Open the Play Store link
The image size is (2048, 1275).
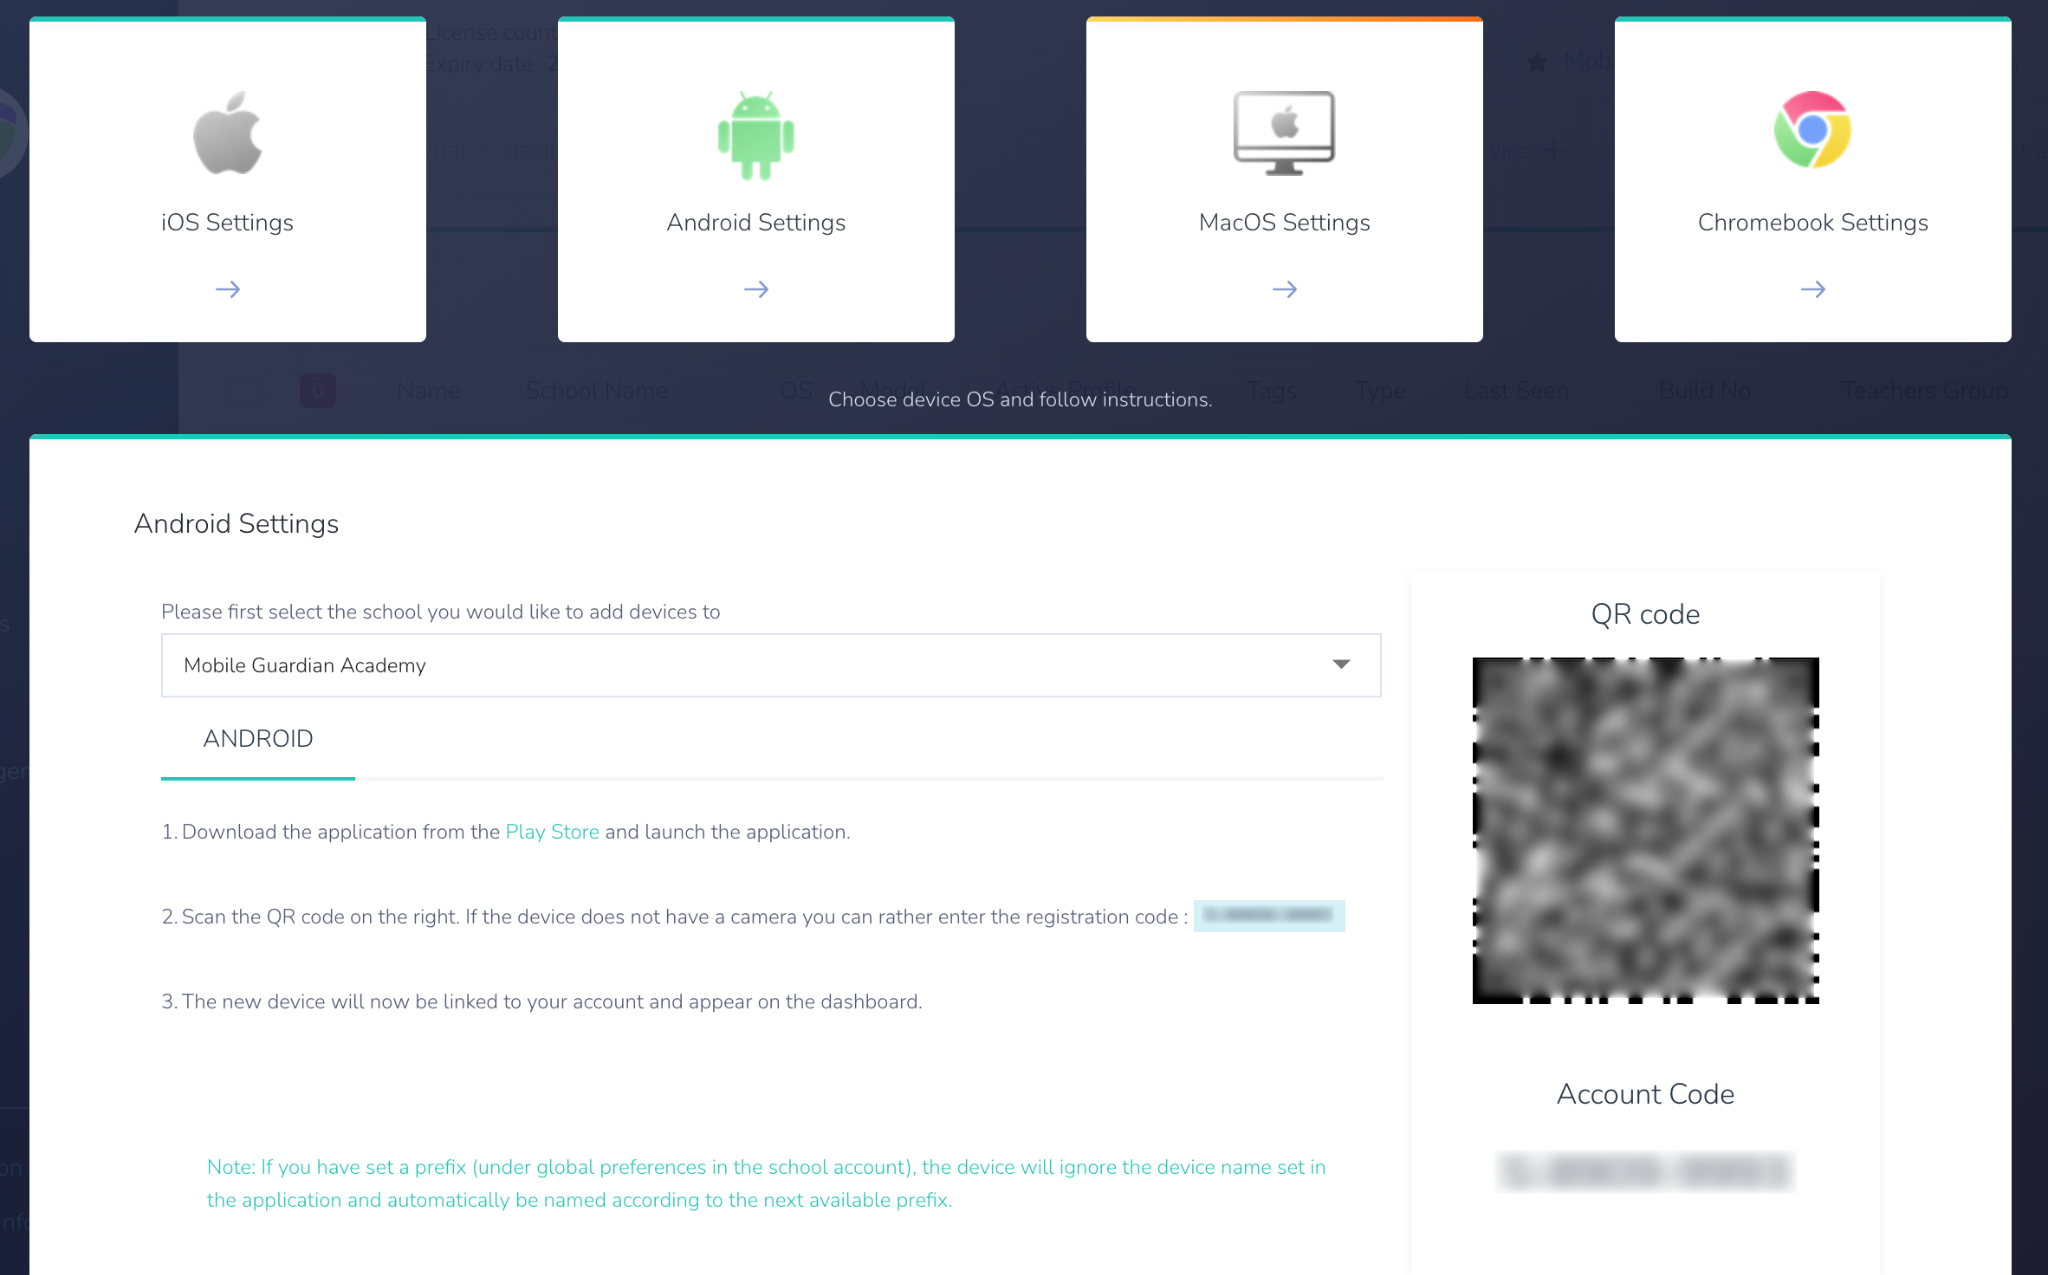[x=552, y=832]
